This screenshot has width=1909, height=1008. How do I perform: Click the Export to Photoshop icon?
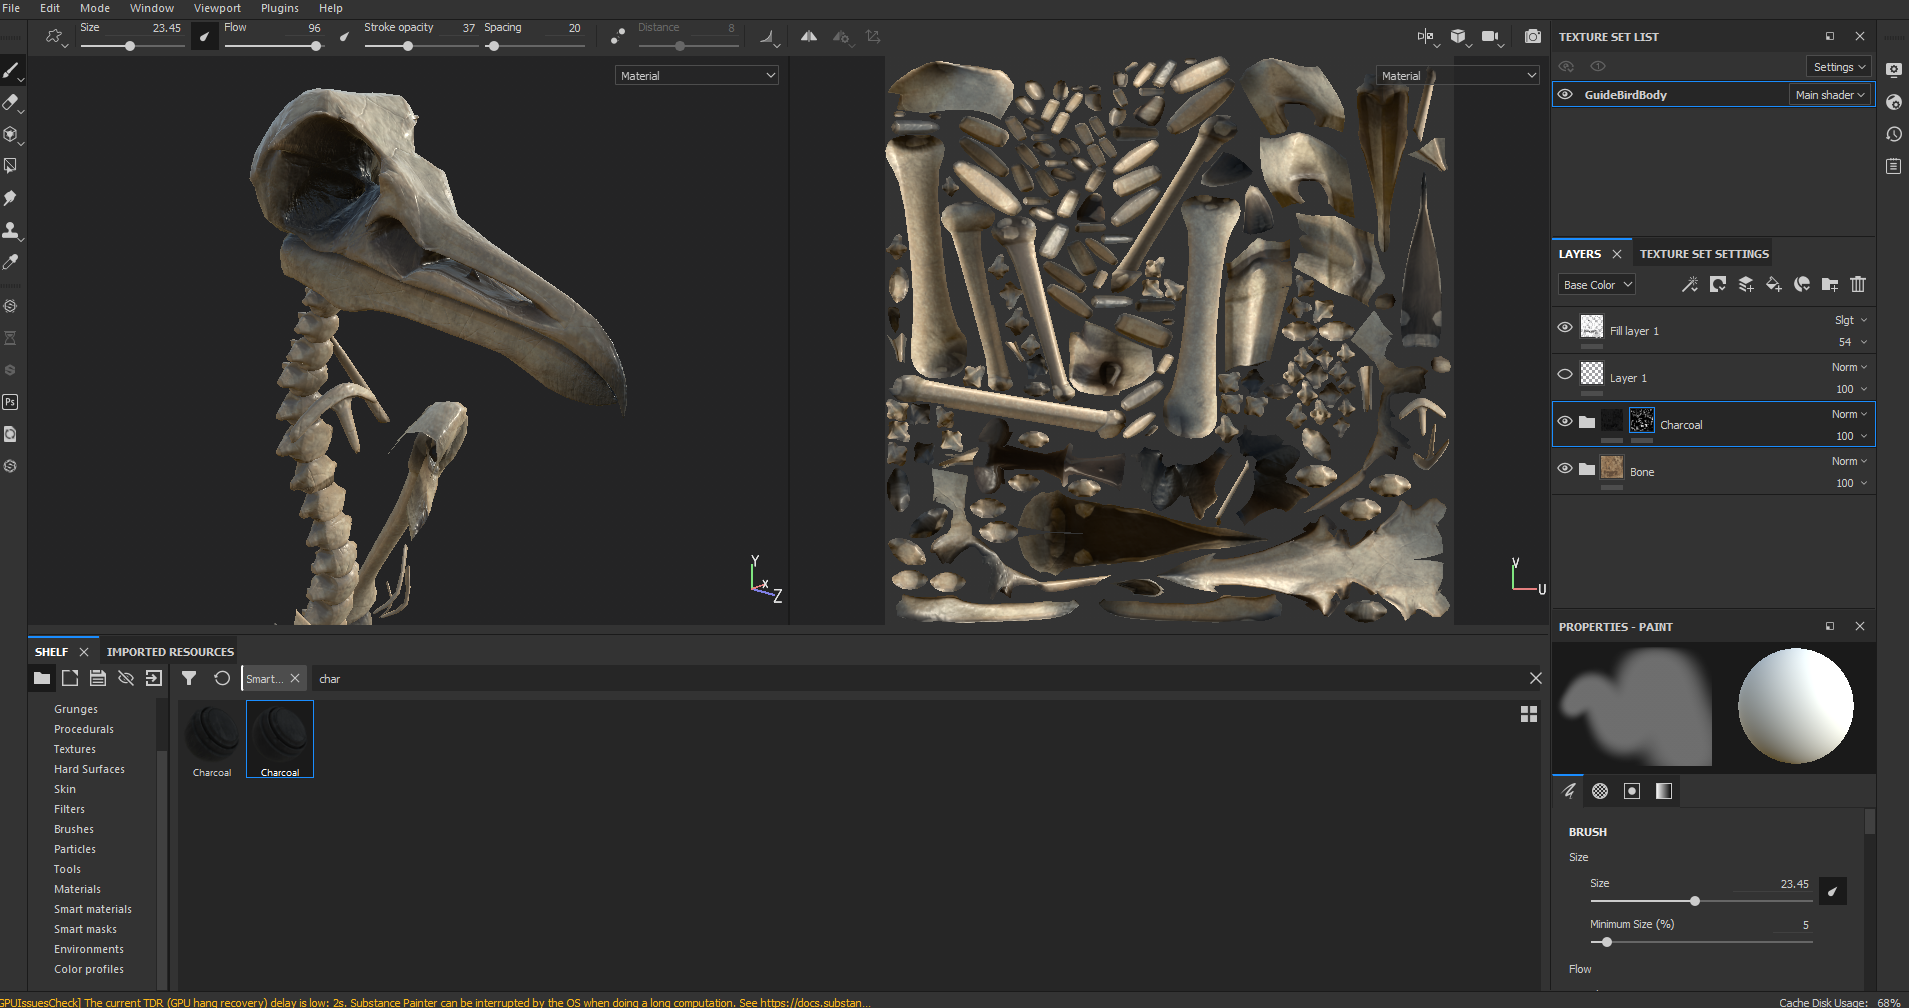coord(10,402)
